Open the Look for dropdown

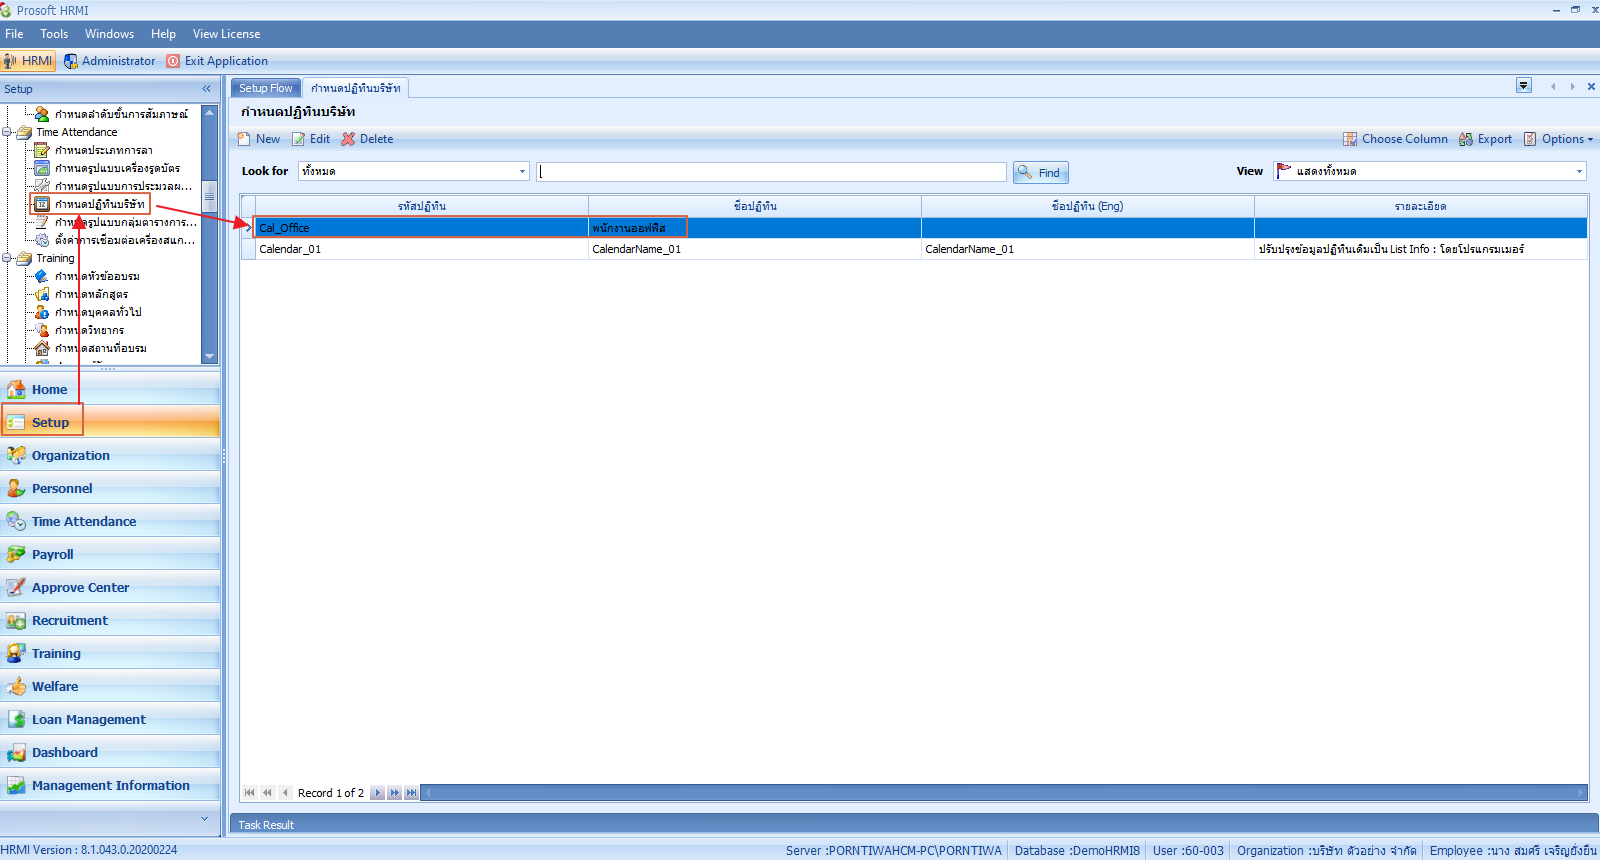tap(522, 172)
